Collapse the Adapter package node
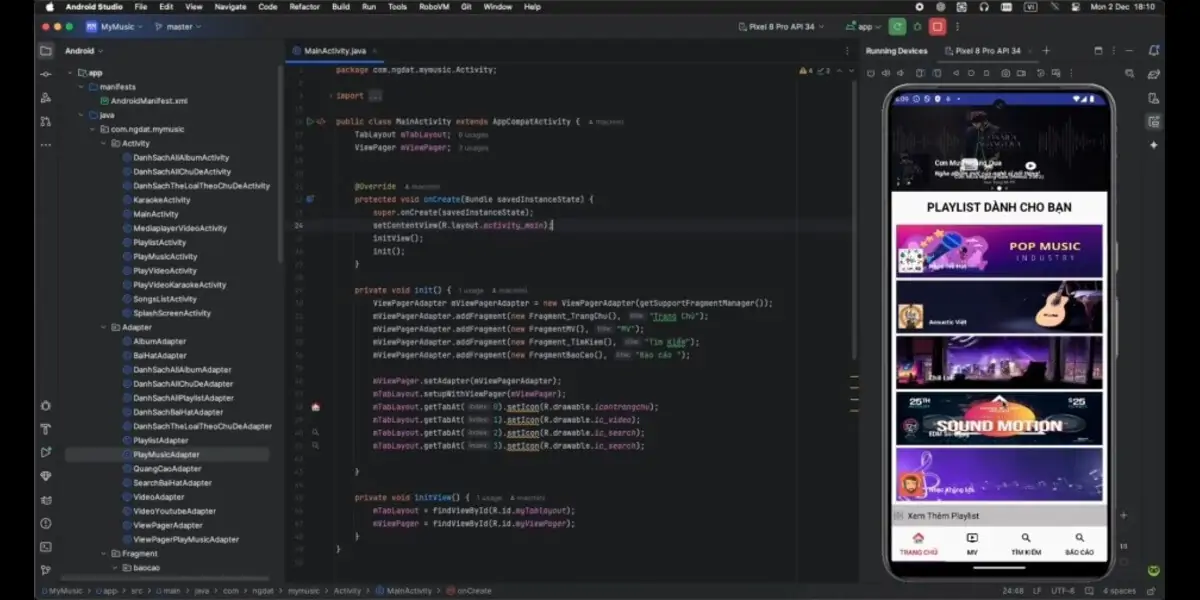Screen dimensions: 1200x600 (104, 327)
